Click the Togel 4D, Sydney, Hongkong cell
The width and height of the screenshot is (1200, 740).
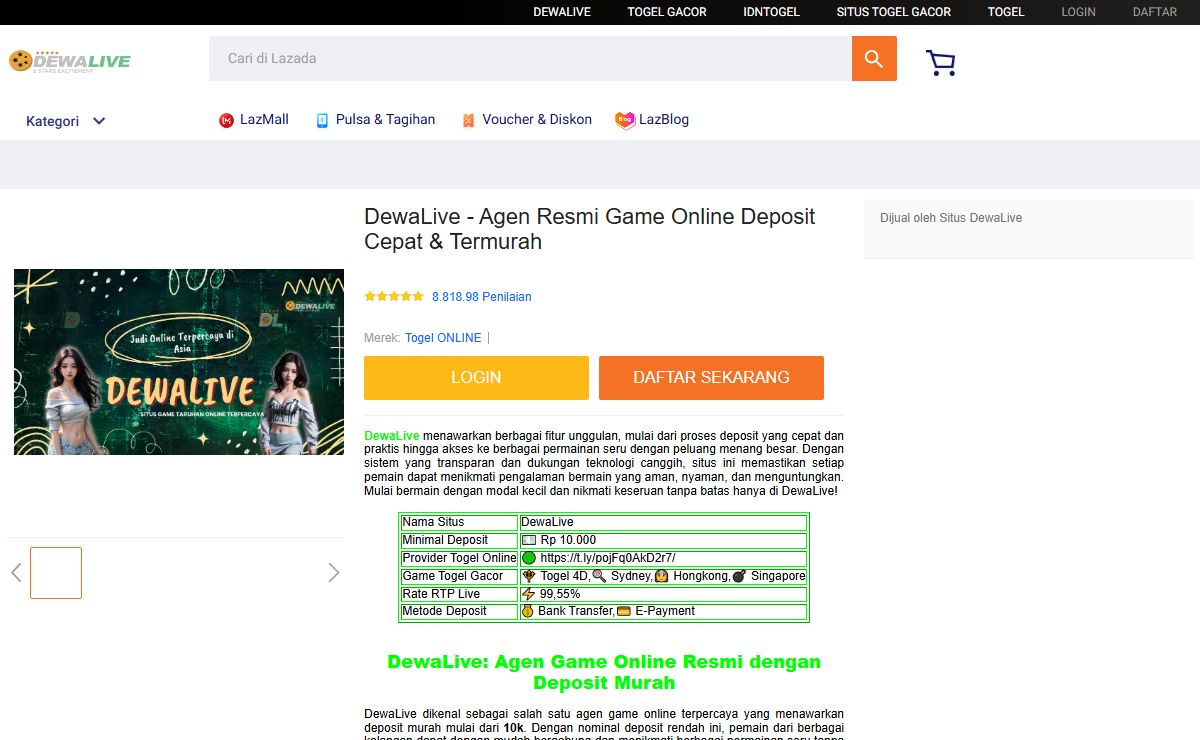[x=663, y=576]
